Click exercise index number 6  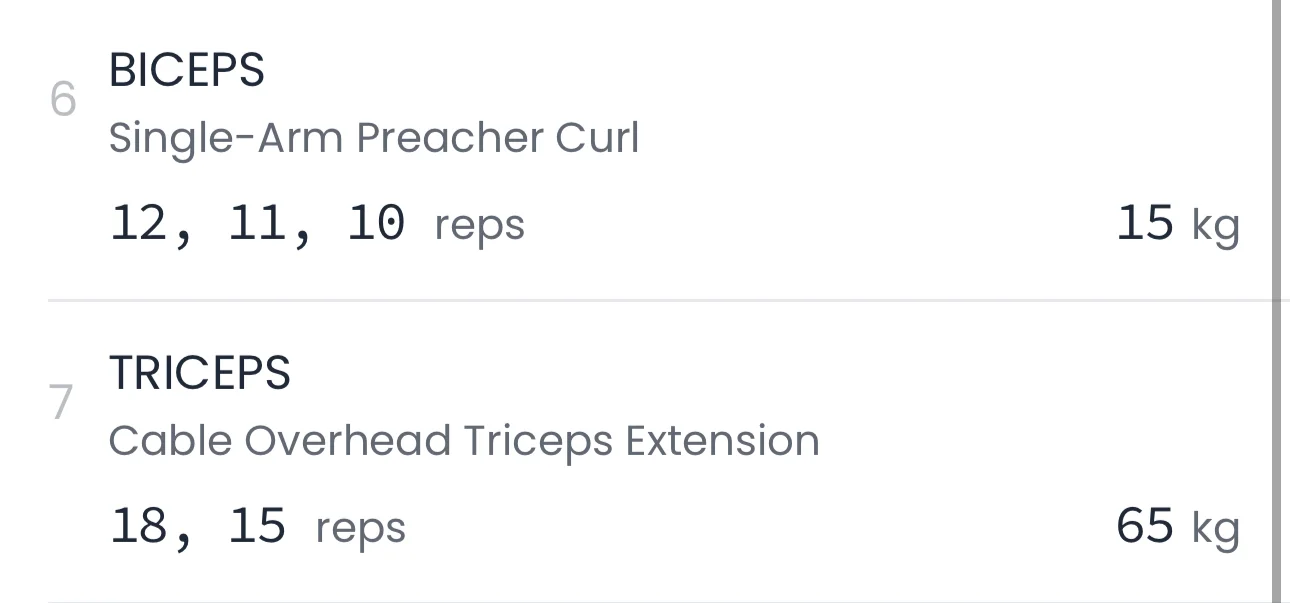tap(63, 100)
